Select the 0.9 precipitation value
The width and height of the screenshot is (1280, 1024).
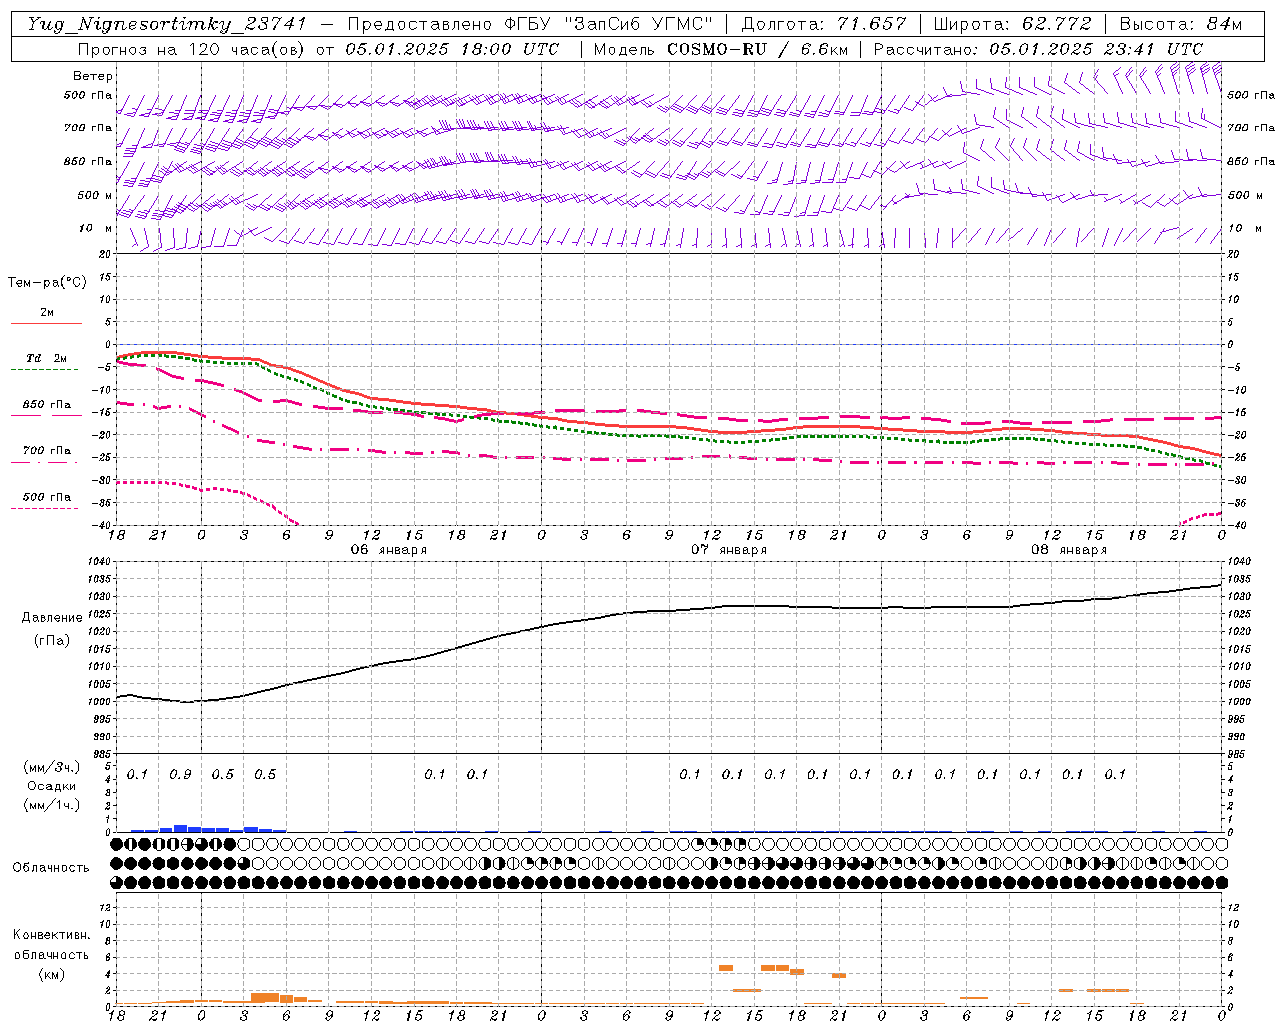[180, 774]
